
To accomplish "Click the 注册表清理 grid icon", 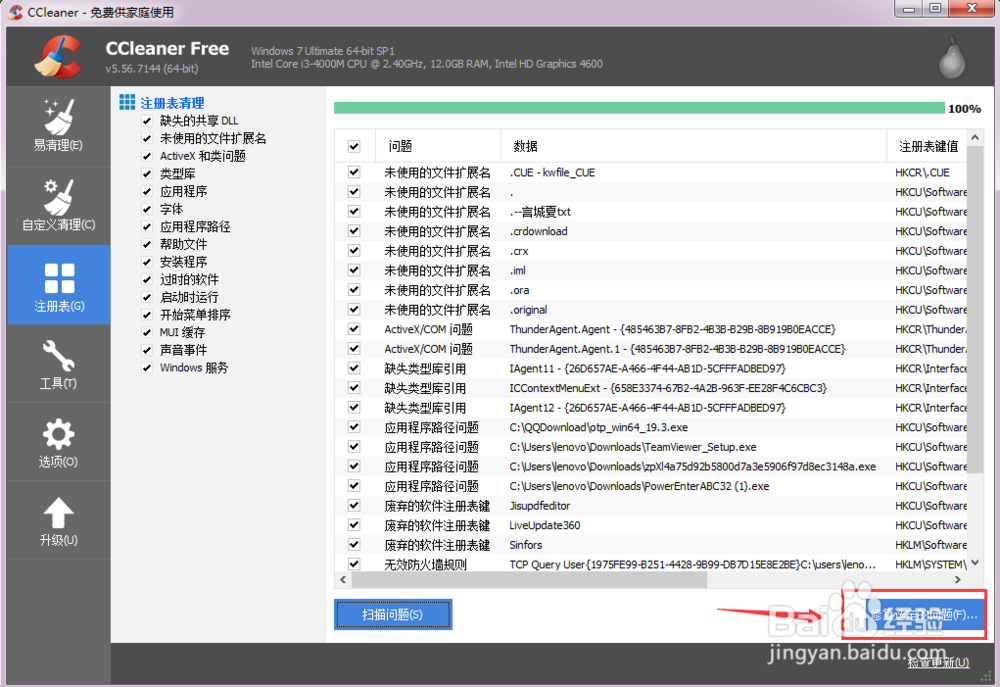I will 127,102.
